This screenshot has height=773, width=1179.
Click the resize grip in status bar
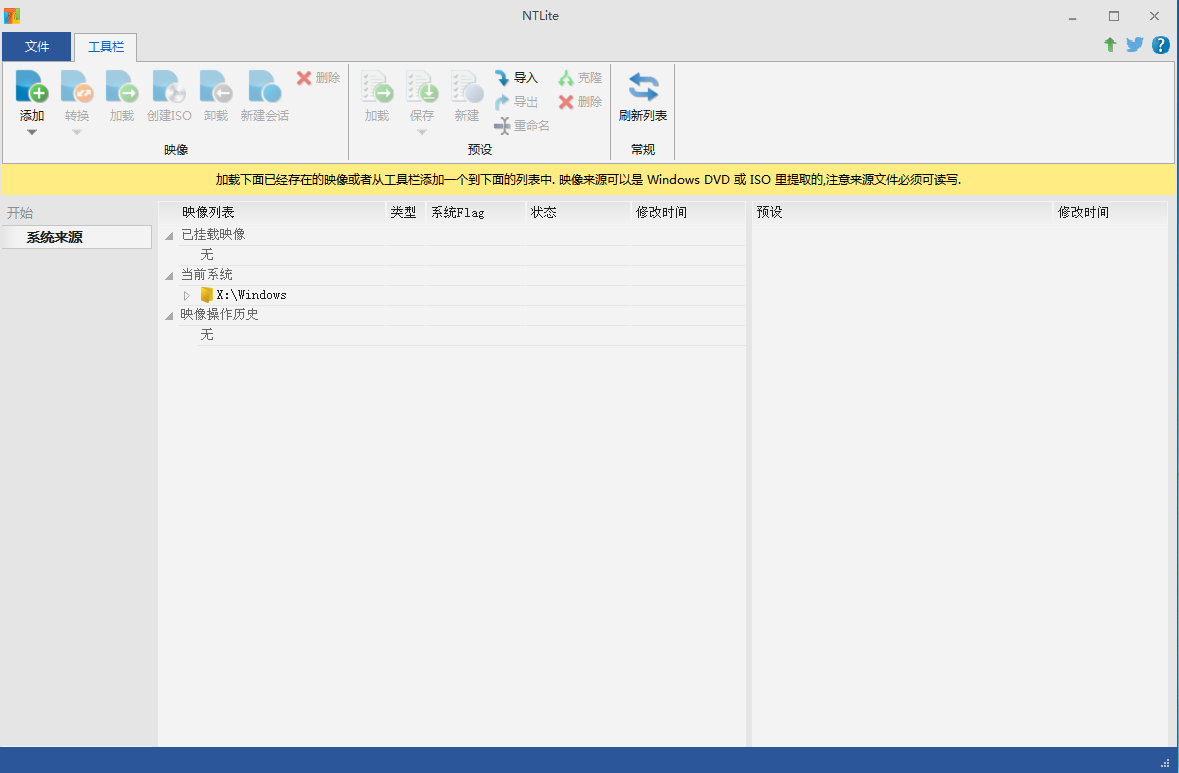tap(1165, 762)
